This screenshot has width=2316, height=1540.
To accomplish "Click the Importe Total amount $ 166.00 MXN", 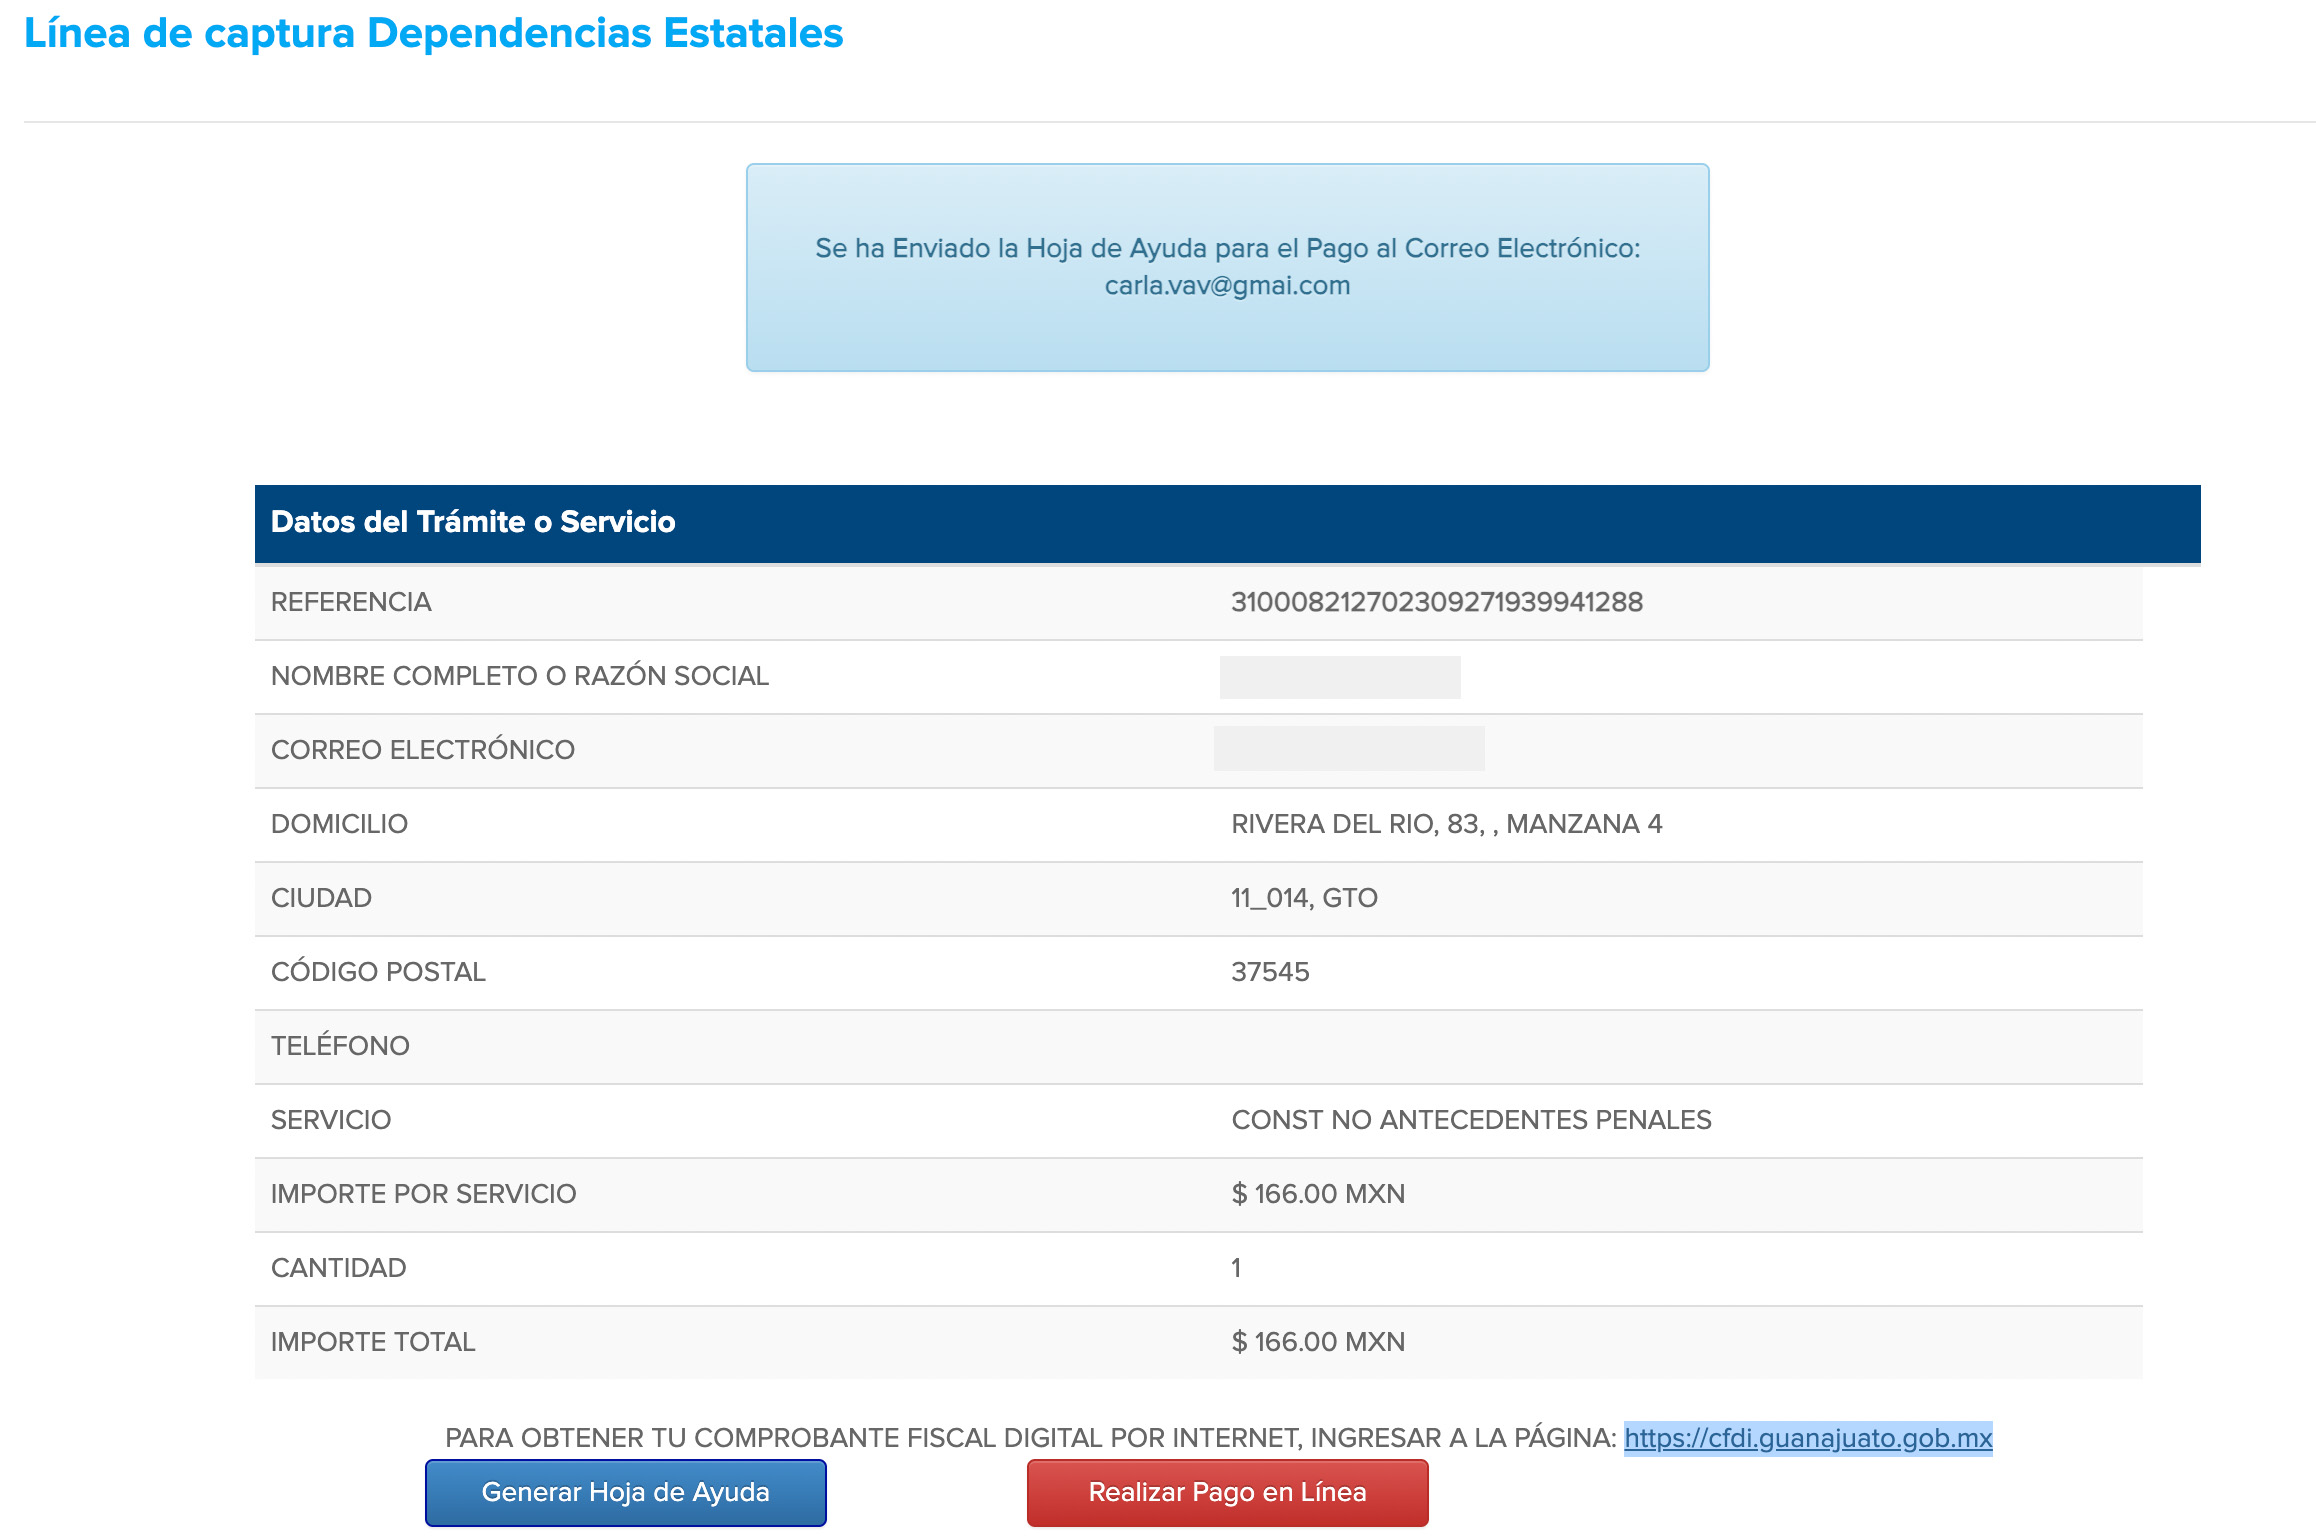I will tap(1318, 1342).
